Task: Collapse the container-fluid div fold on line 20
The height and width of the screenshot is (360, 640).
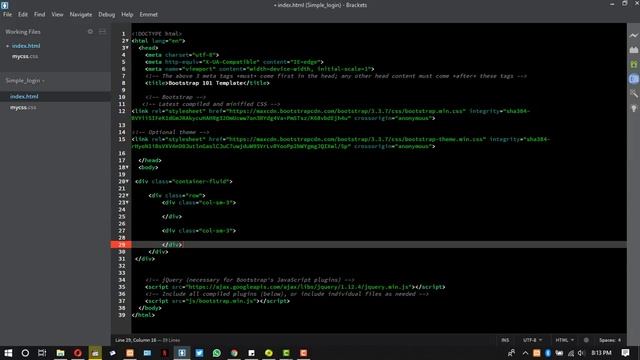Action: coord(127,181)
